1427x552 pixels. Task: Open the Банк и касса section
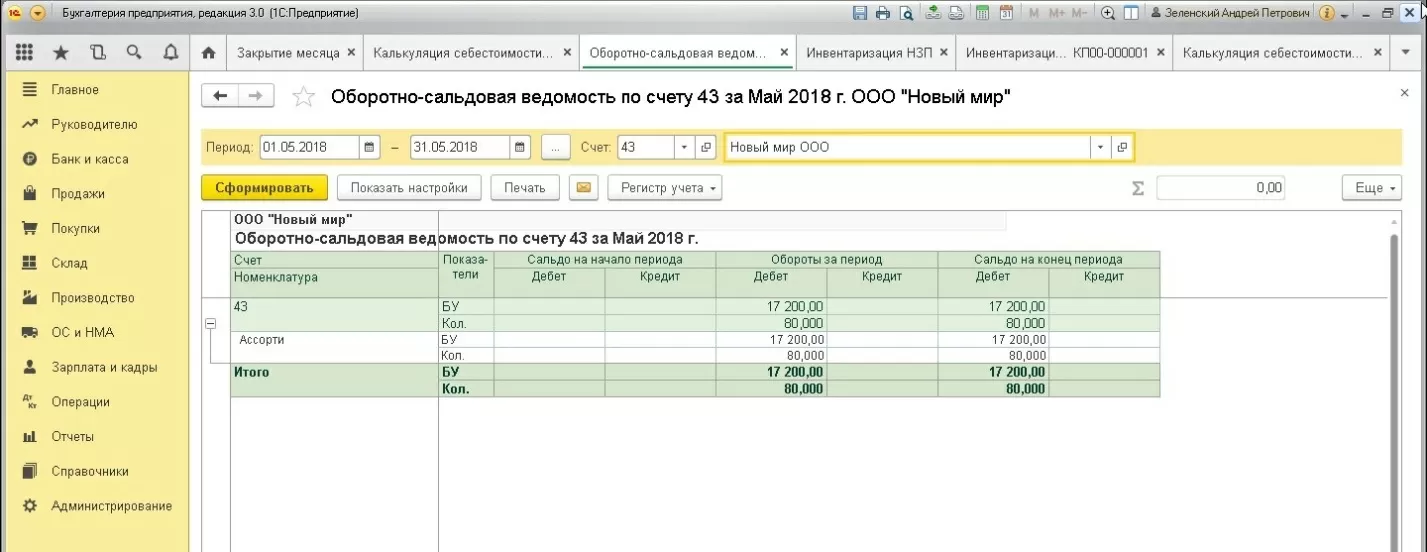click(90, 159)
